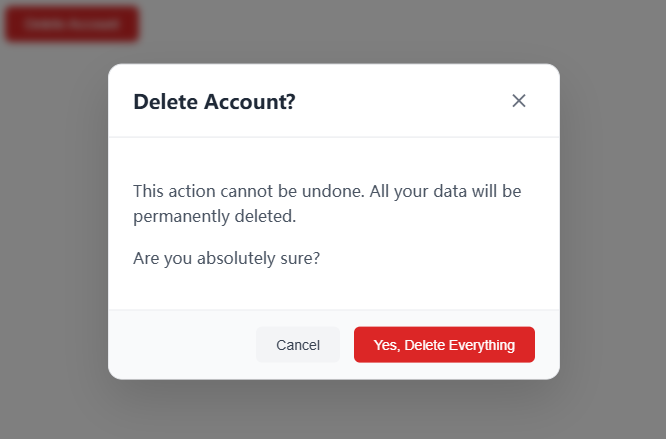Click the words "permanently deleted."
Image resolution: width=666 pixels, height=439 pixels.
(x=214, y=215)
